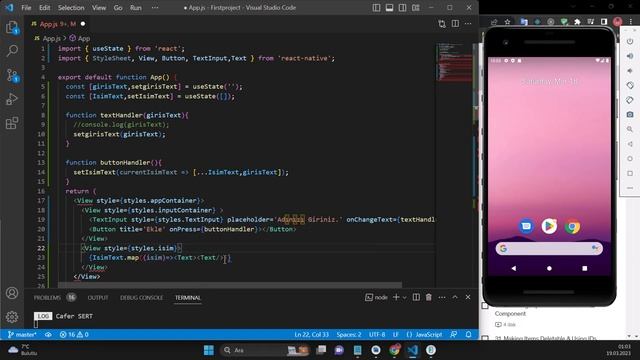The image size is (640, 360).
Task: Open the Selection menu
Action: click(x=71, y=7)
